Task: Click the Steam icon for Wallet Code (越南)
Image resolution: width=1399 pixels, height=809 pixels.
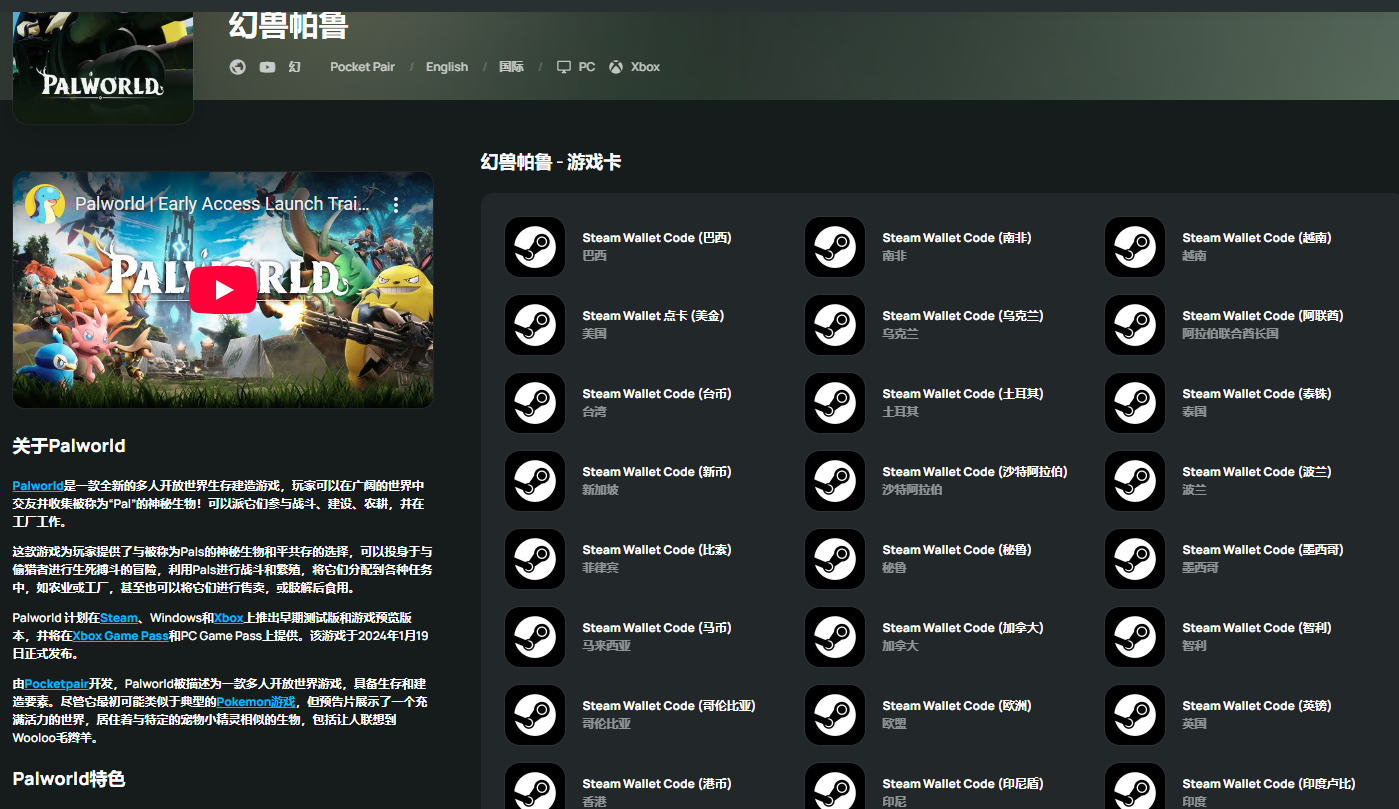Action: pyautogui.click(x=1135, y=247)
